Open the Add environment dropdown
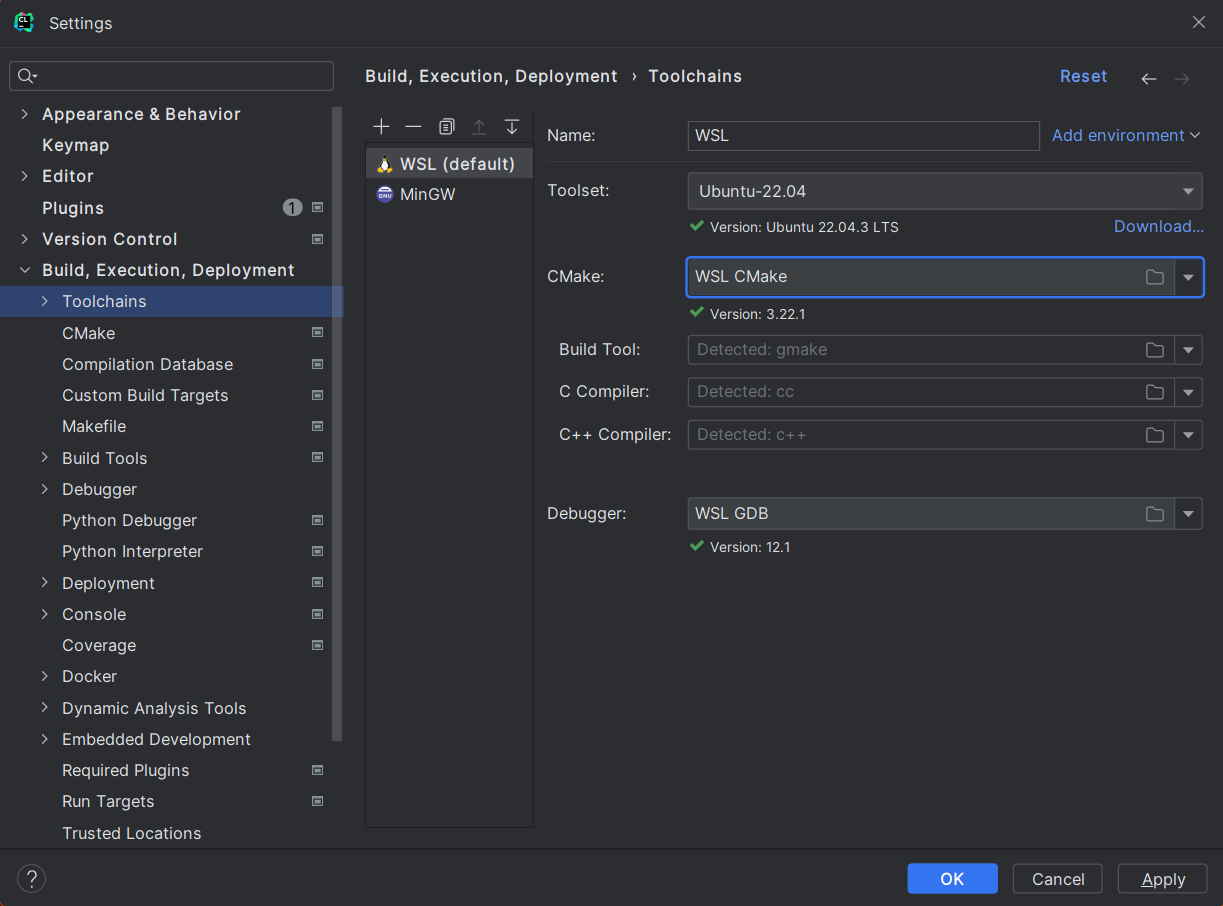 coord(1125,135)
